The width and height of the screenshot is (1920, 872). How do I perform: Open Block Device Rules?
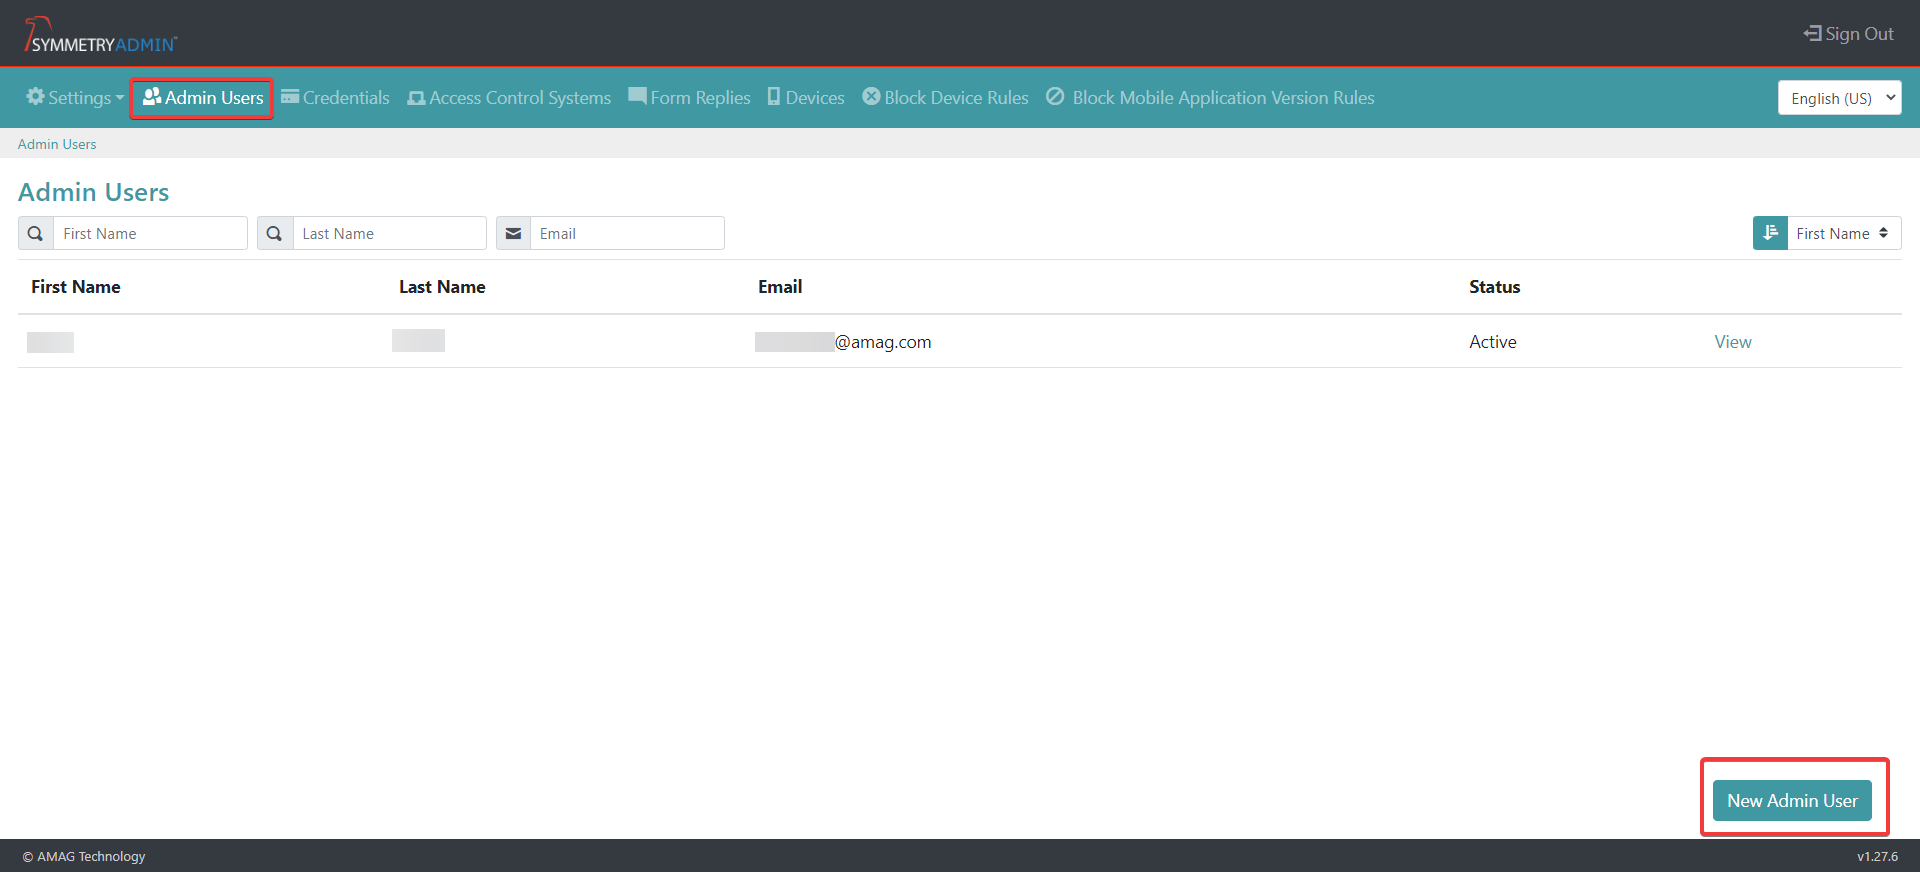point(945,97)
